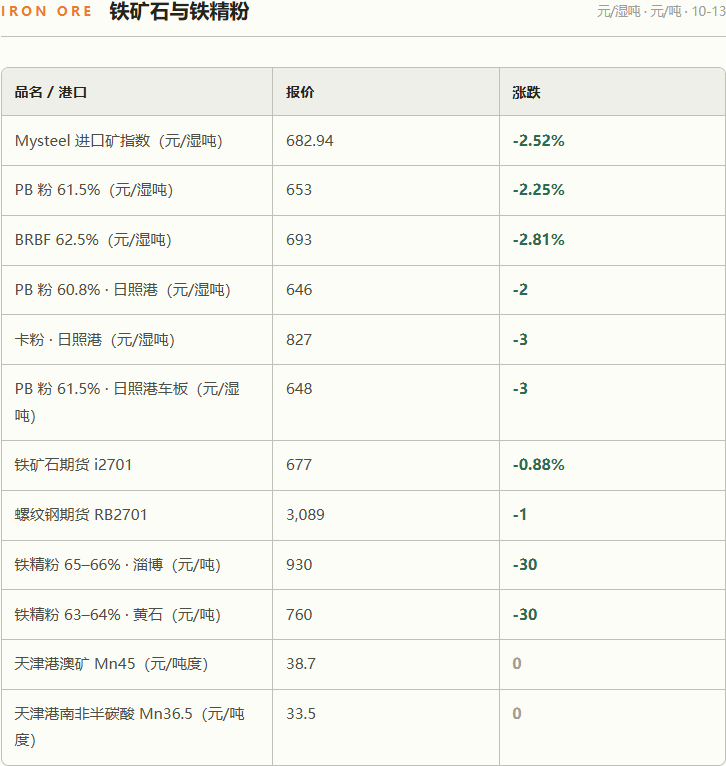
Task: Click the 报价 column header
Action: coord(300,92)
